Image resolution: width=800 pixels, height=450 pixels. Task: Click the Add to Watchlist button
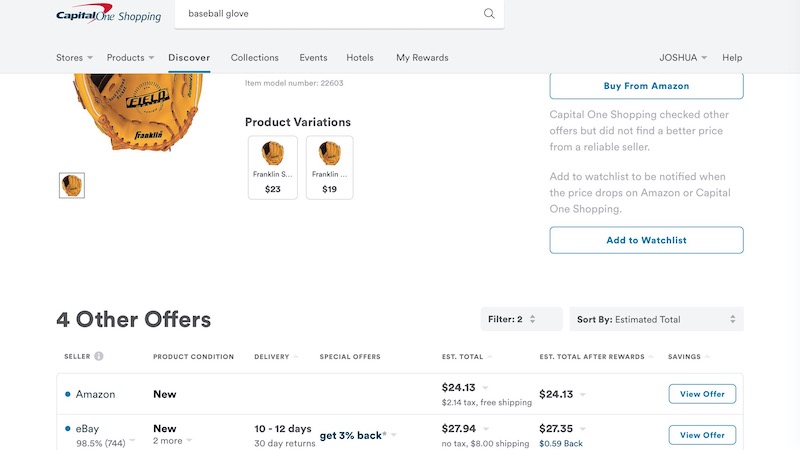[x=646, y=240]
